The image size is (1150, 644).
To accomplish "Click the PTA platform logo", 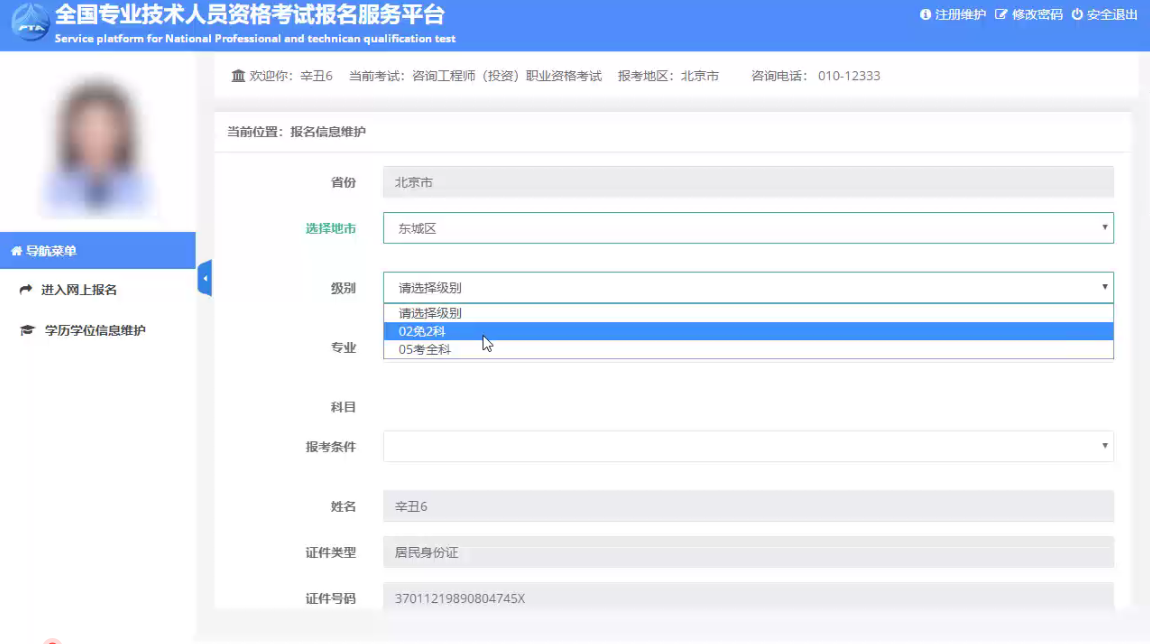I will pyautogui.click(x=28, y=25).
